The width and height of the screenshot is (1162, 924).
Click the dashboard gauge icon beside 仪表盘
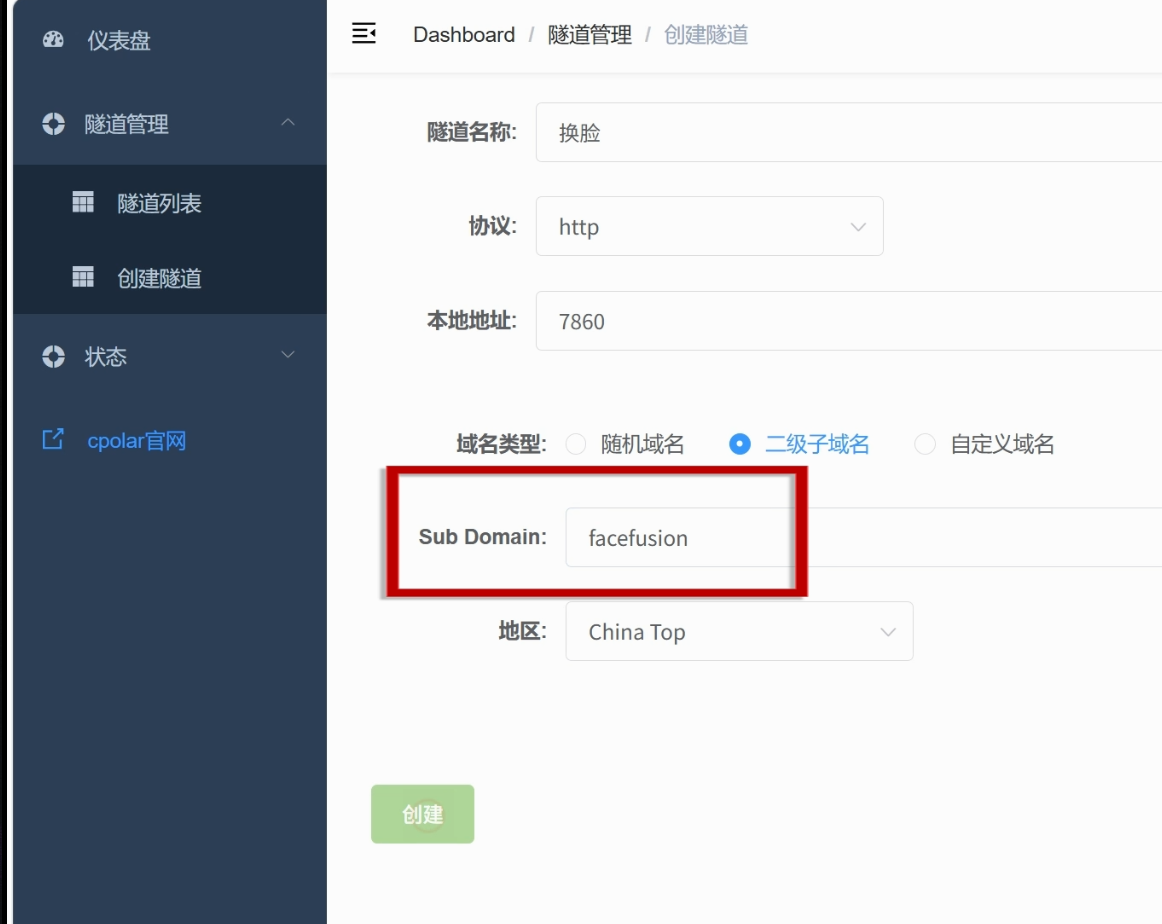click(x=53, y=39)
